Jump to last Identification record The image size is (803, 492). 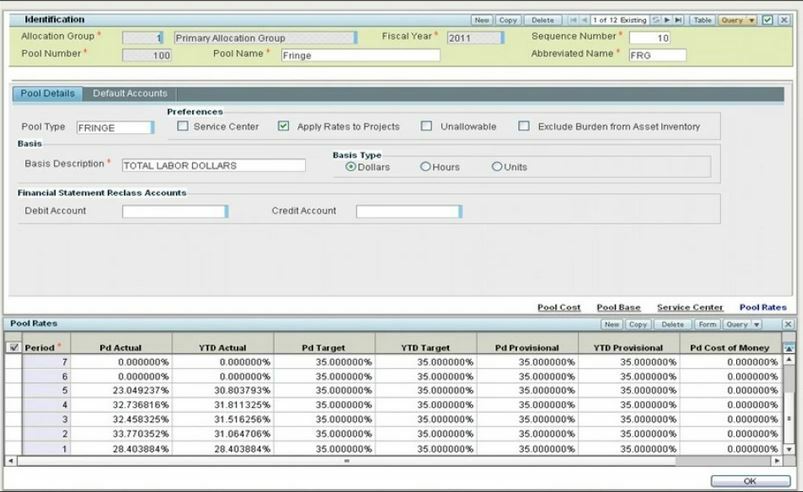[679, 20]
